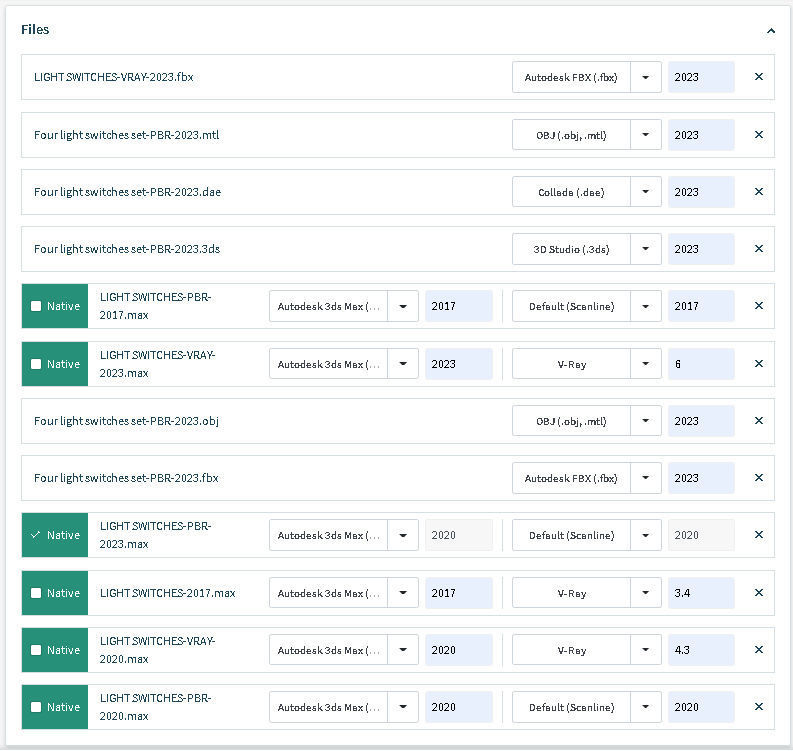Delete LIGHT SWITCHES-2017.max file with X

[x=758, y=593]
